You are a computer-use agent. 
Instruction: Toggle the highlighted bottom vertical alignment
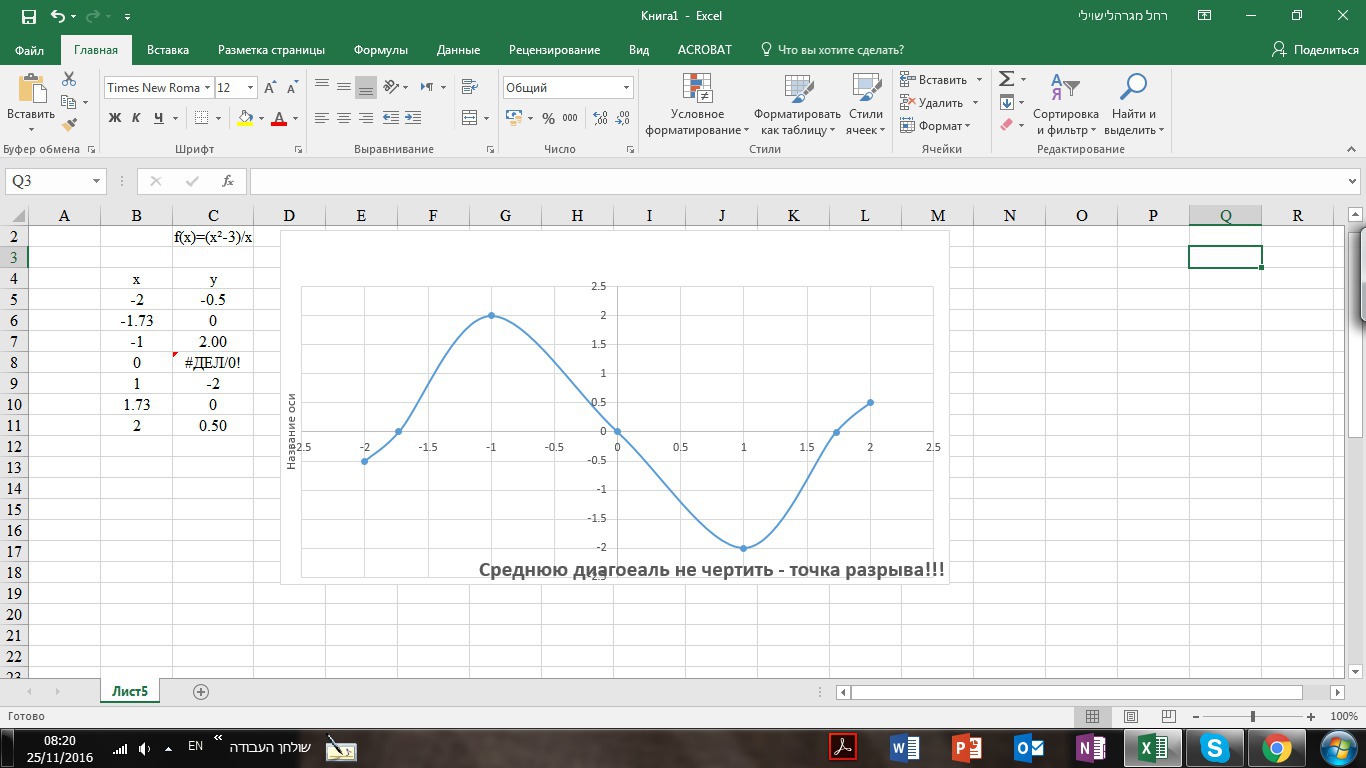(366, 87)
